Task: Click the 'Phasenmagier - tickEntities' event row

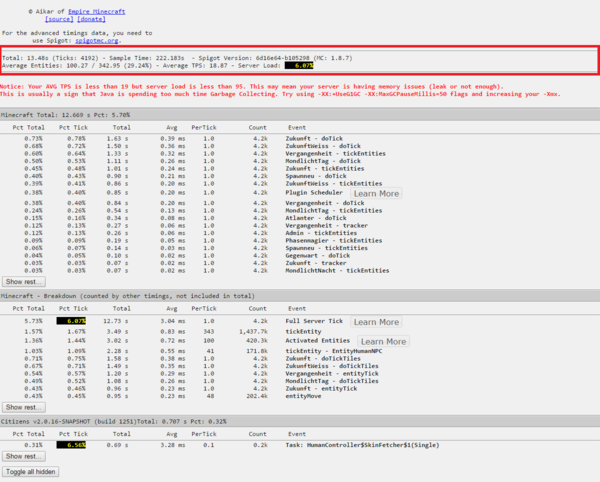Action: pyautogui.click(x=300, y=241)
